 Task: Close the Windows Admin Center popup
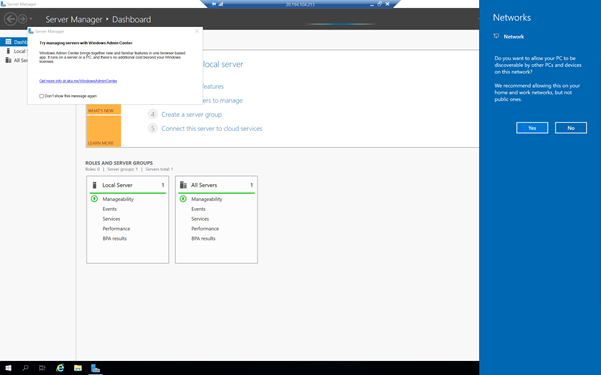197,31
